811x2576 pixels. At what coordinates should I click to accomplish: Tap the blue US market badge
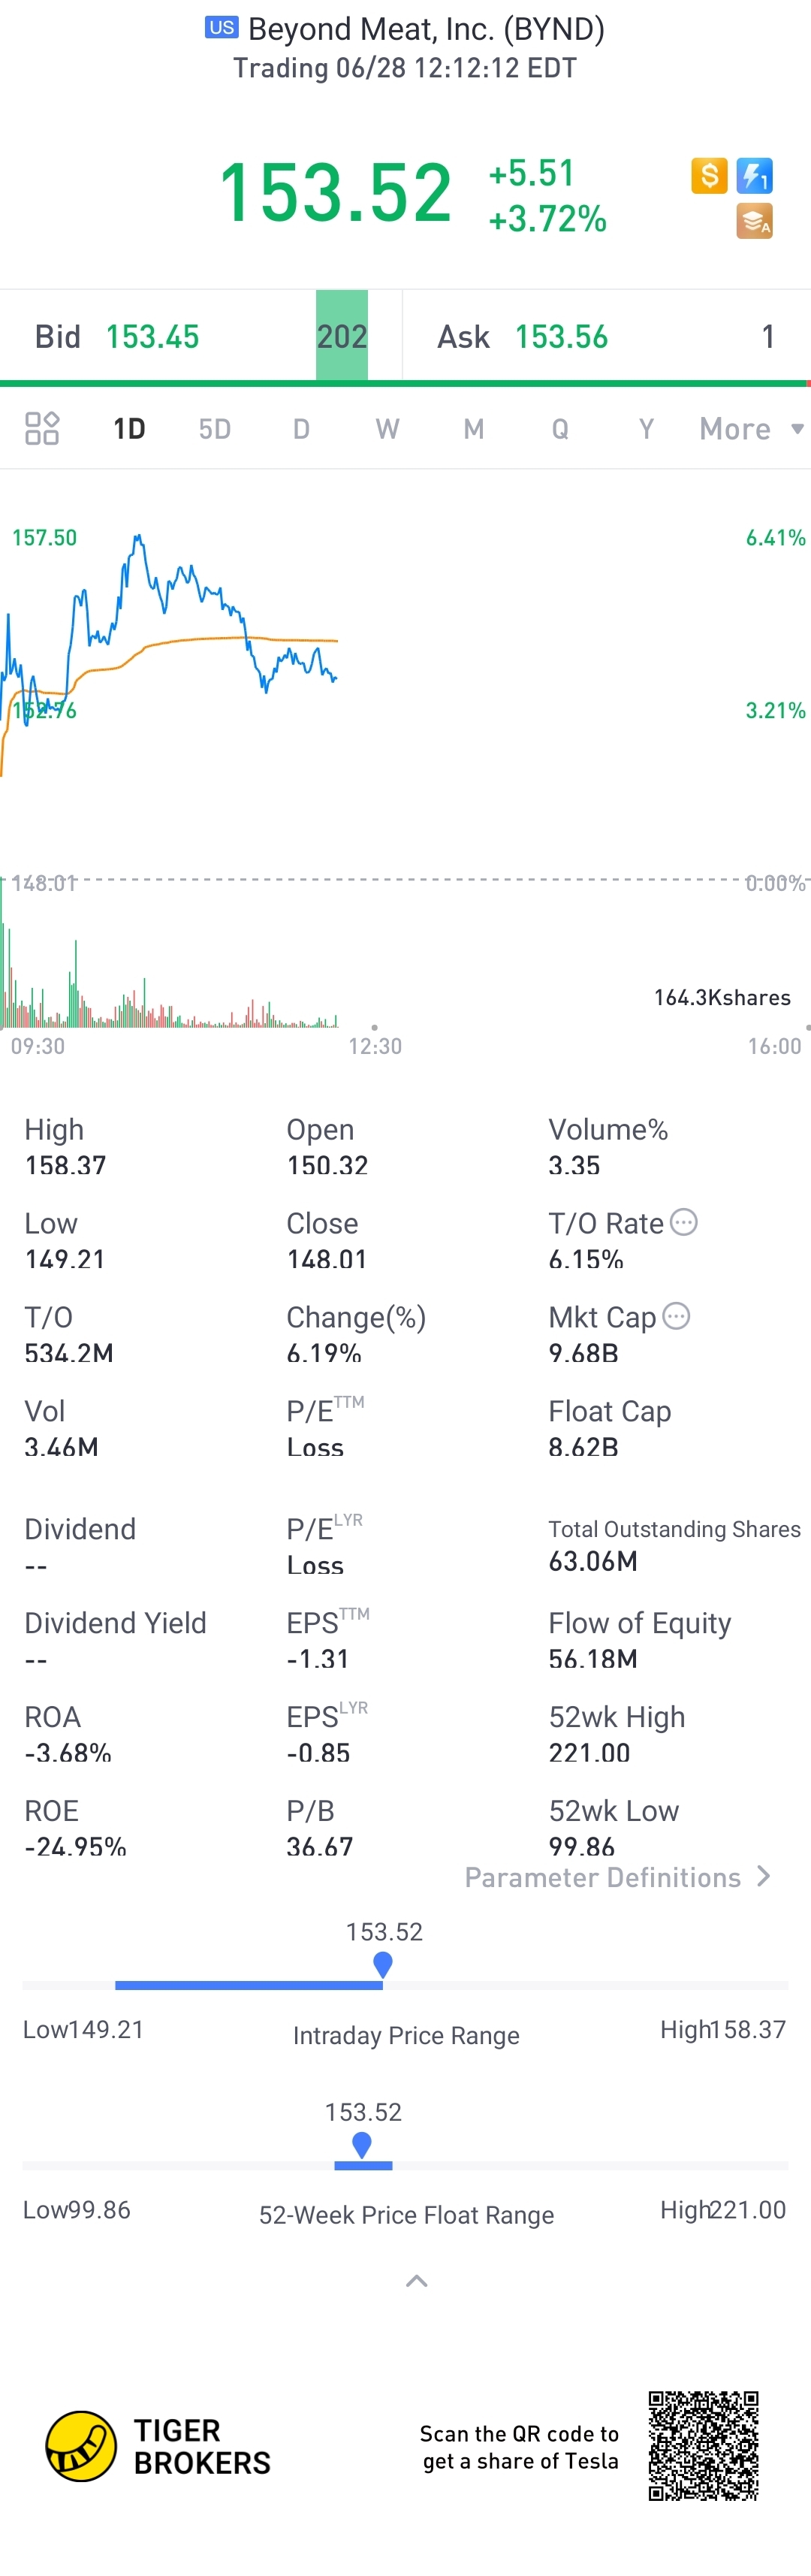222,27
